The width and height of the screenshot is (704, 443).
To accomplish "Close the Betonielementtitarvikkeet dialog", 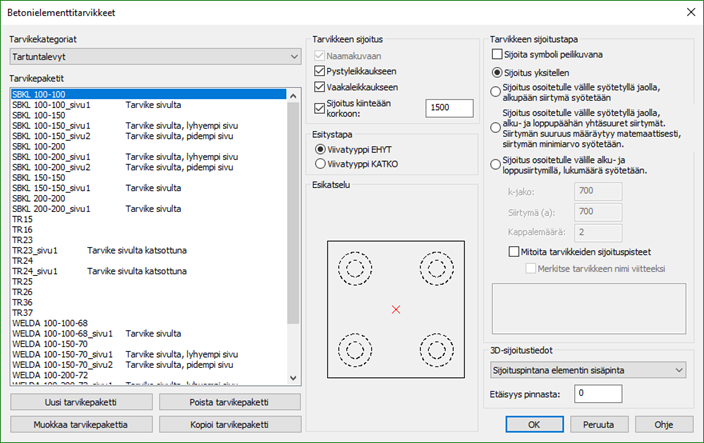I will (x=689, y=11).
